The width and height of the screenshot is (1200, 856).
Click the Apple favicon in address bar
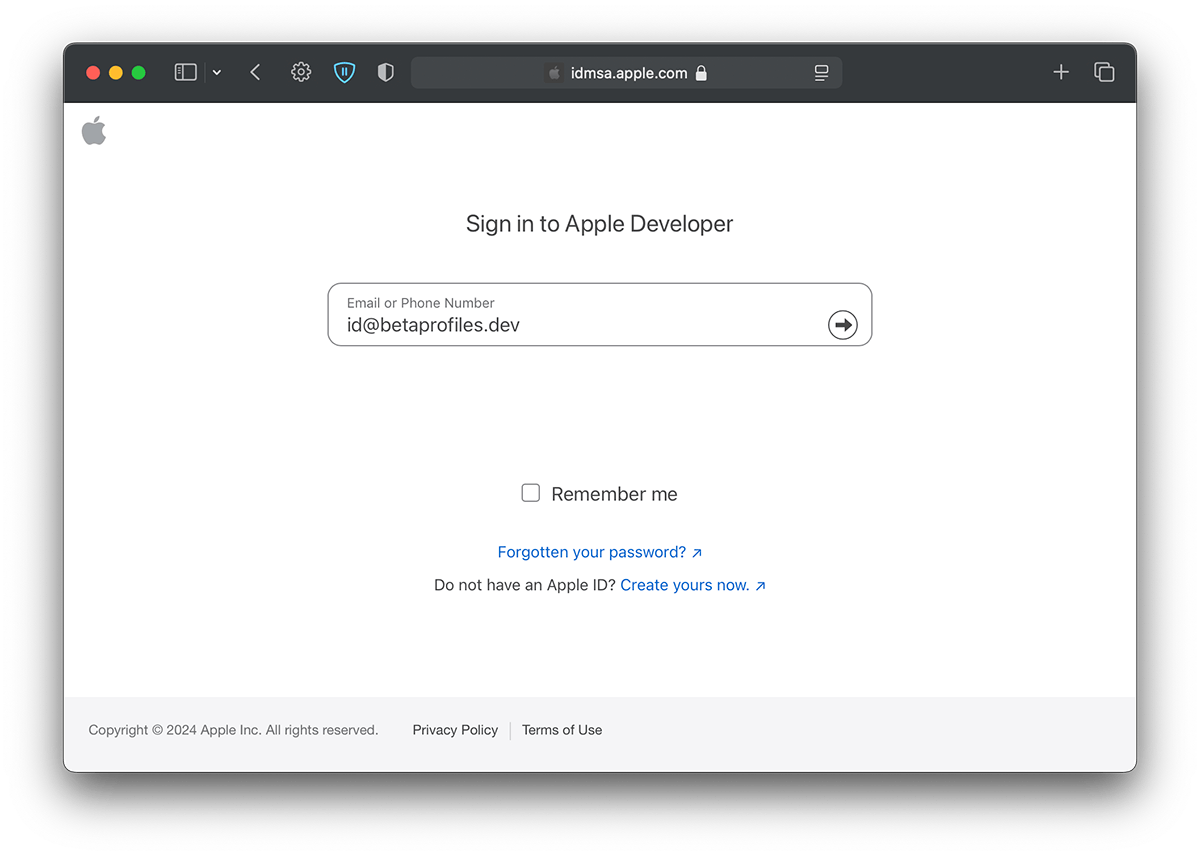tap(554, 73)
